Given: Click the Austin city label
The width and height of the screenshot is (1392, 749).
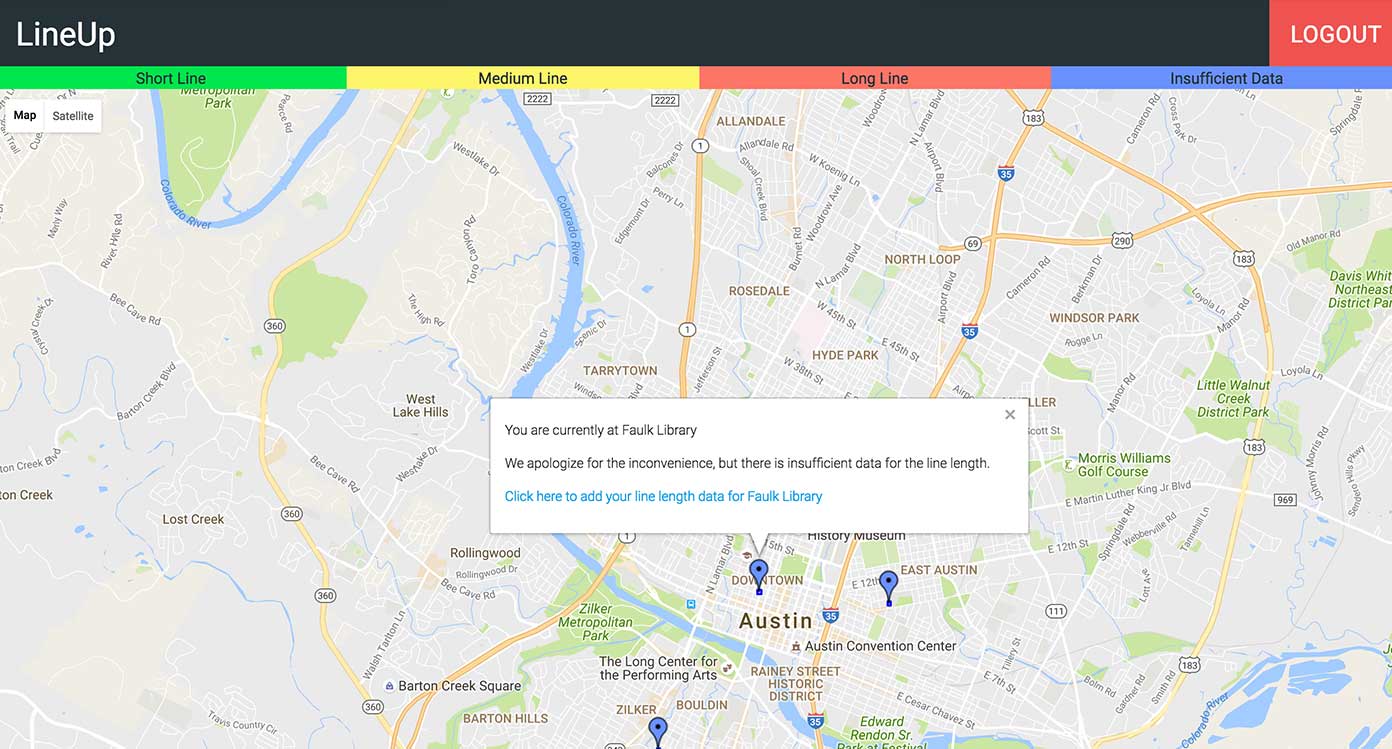Looking at the screenshot, I should (x=776, y=621).
